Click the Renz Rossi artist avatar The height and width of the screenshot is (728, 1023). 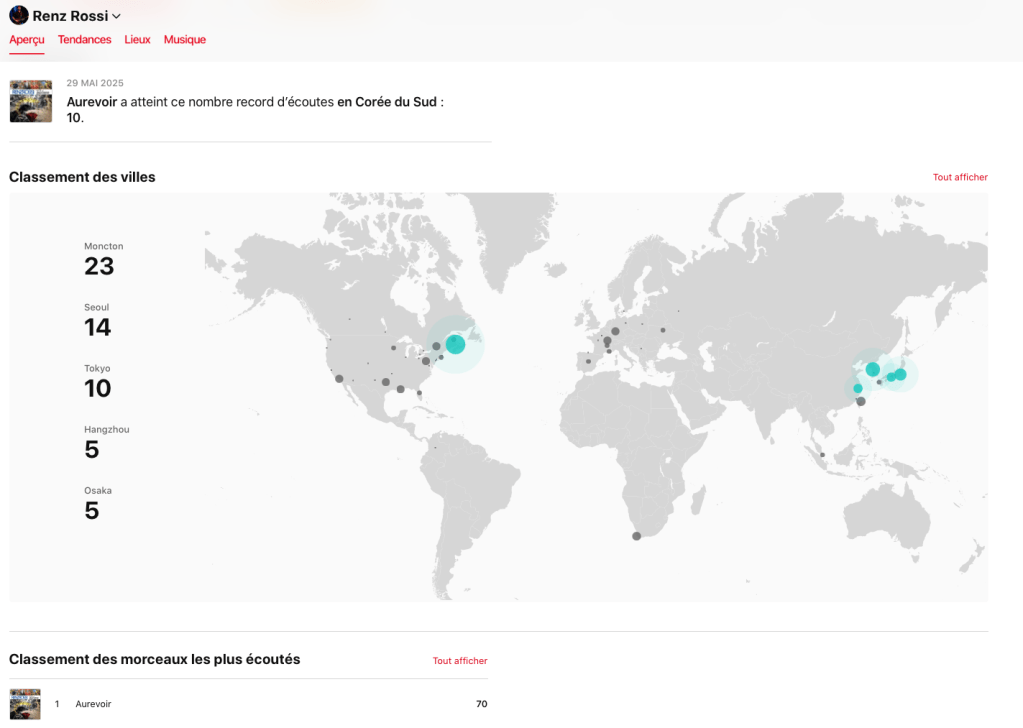pos(19,15)
